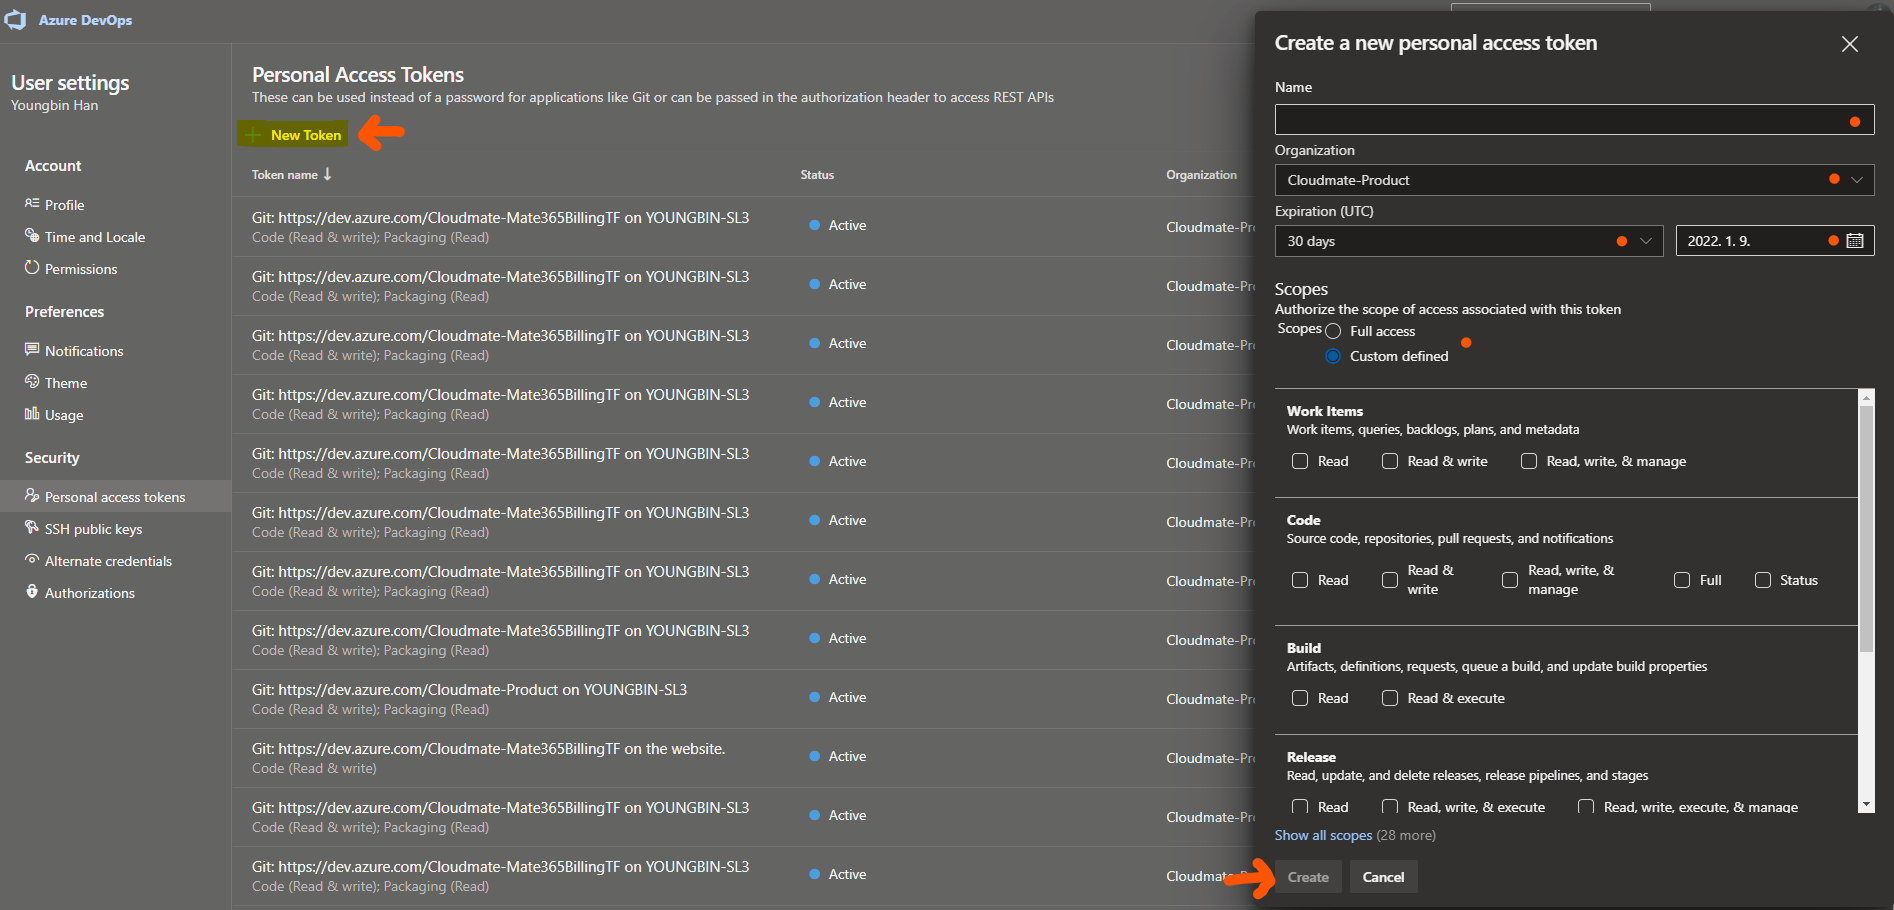Click the Azure DevOps logo icon
Screen dimensions: 1894x910
coord(15,20)
